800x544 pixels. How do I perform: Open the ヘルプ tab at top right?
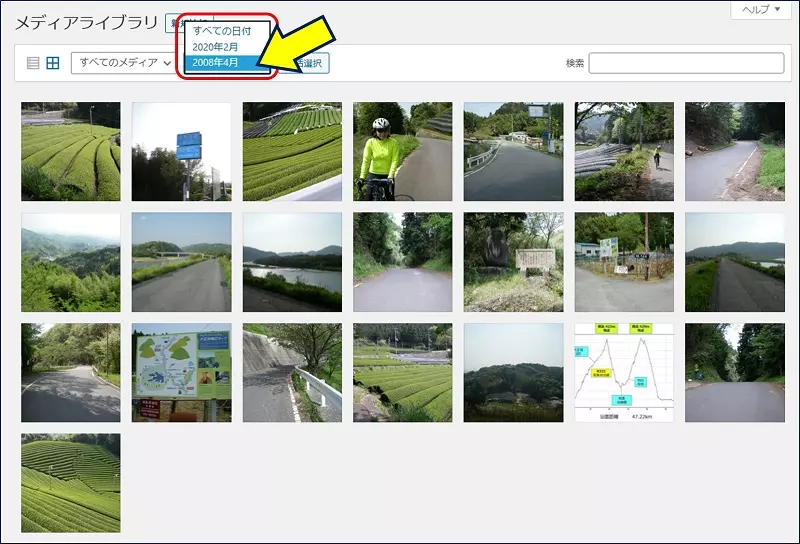click(x=761, y=9)
